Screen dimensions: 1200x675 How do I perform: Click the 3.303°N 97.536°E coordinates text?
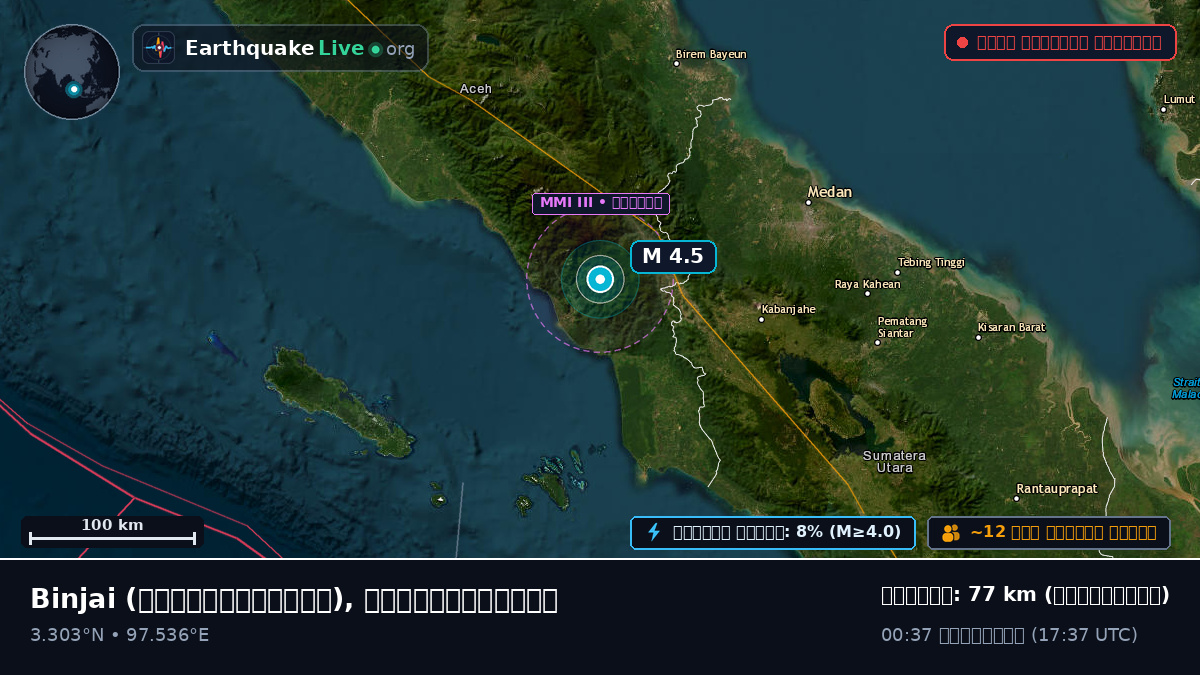pos(120,635)
